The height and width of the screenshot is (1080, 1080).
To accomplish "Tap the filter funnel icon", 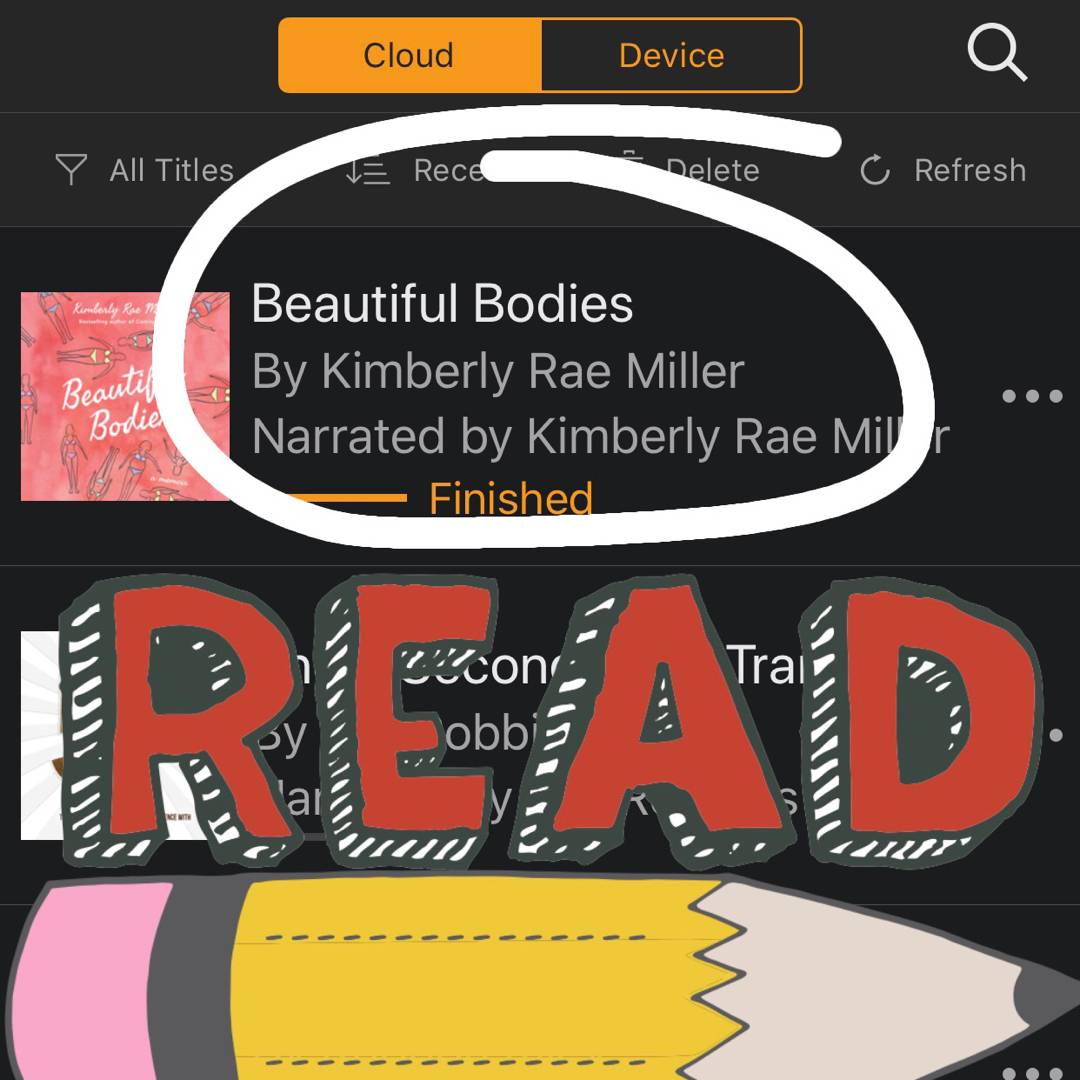I will 71,169.
